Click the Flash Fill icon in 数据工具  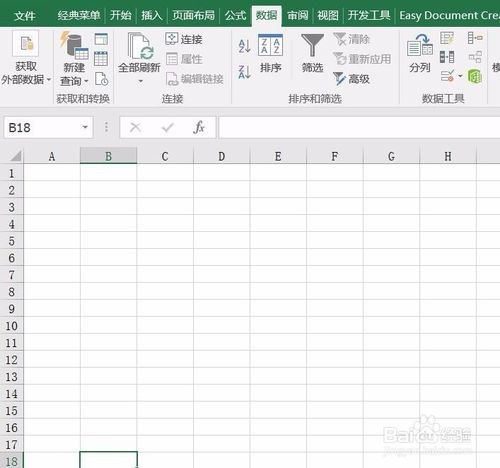coord(447,38)
